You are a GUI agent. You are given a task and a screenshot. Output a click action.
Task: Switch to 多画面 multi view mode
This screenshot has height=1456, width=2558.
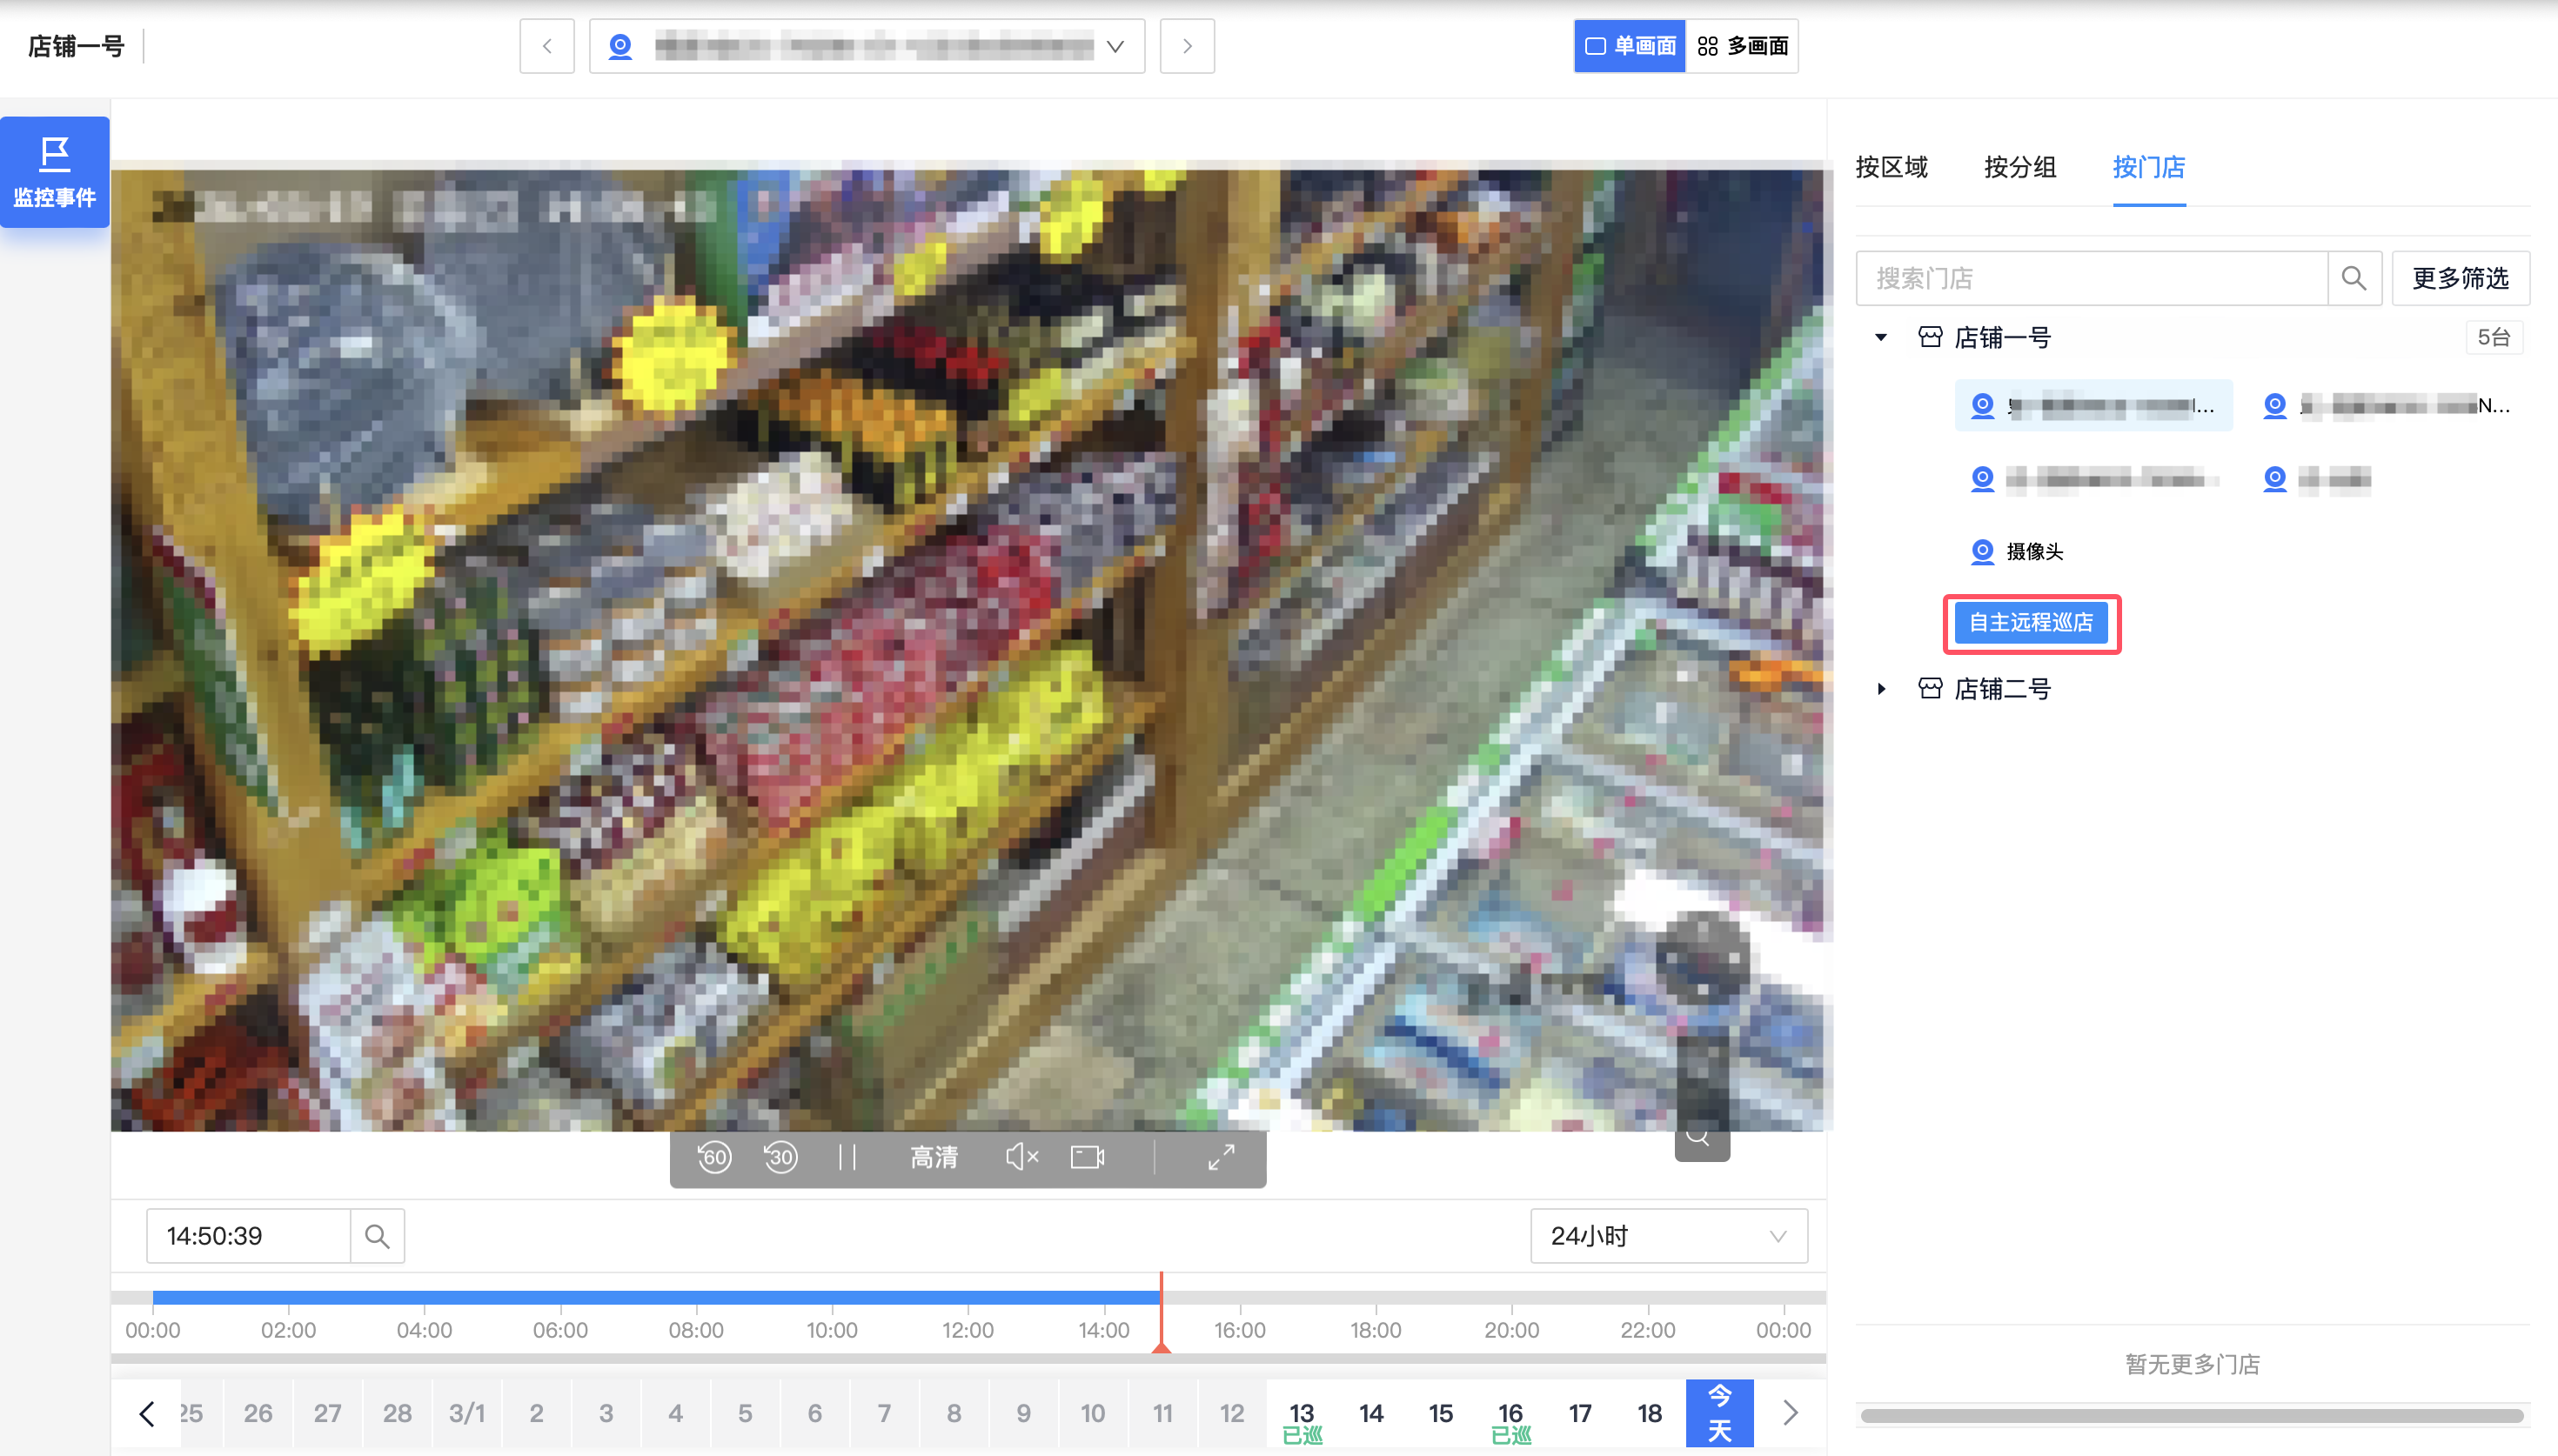point(1743,46)
